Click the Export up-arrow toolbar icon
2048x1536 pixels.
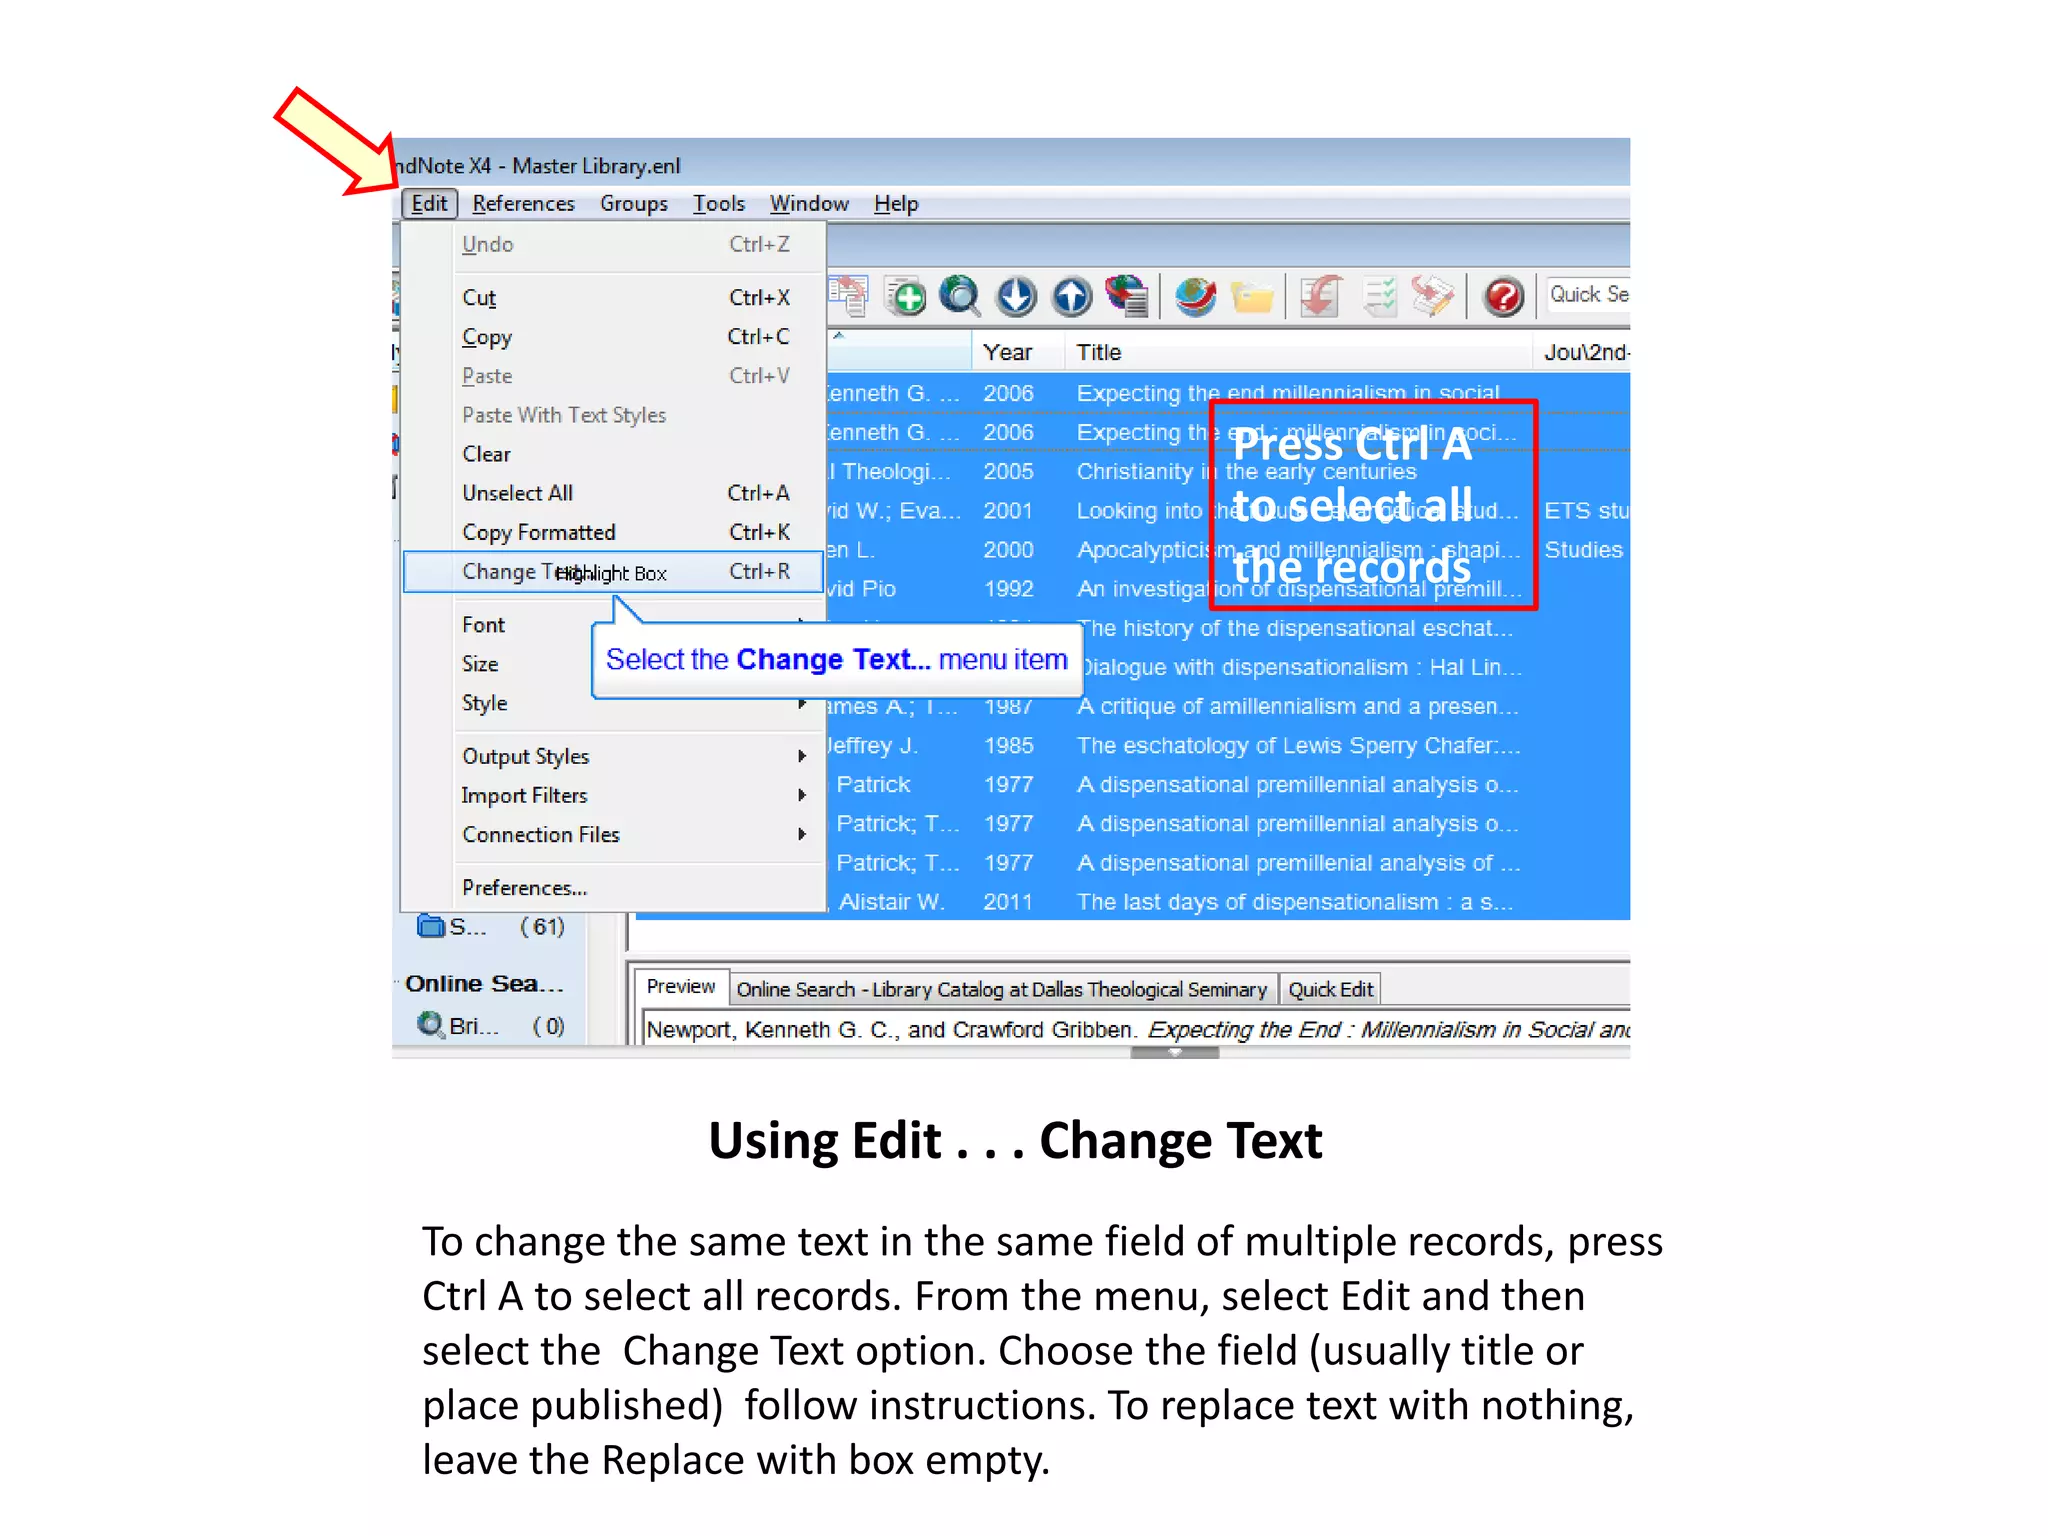tap(1072, 297)
